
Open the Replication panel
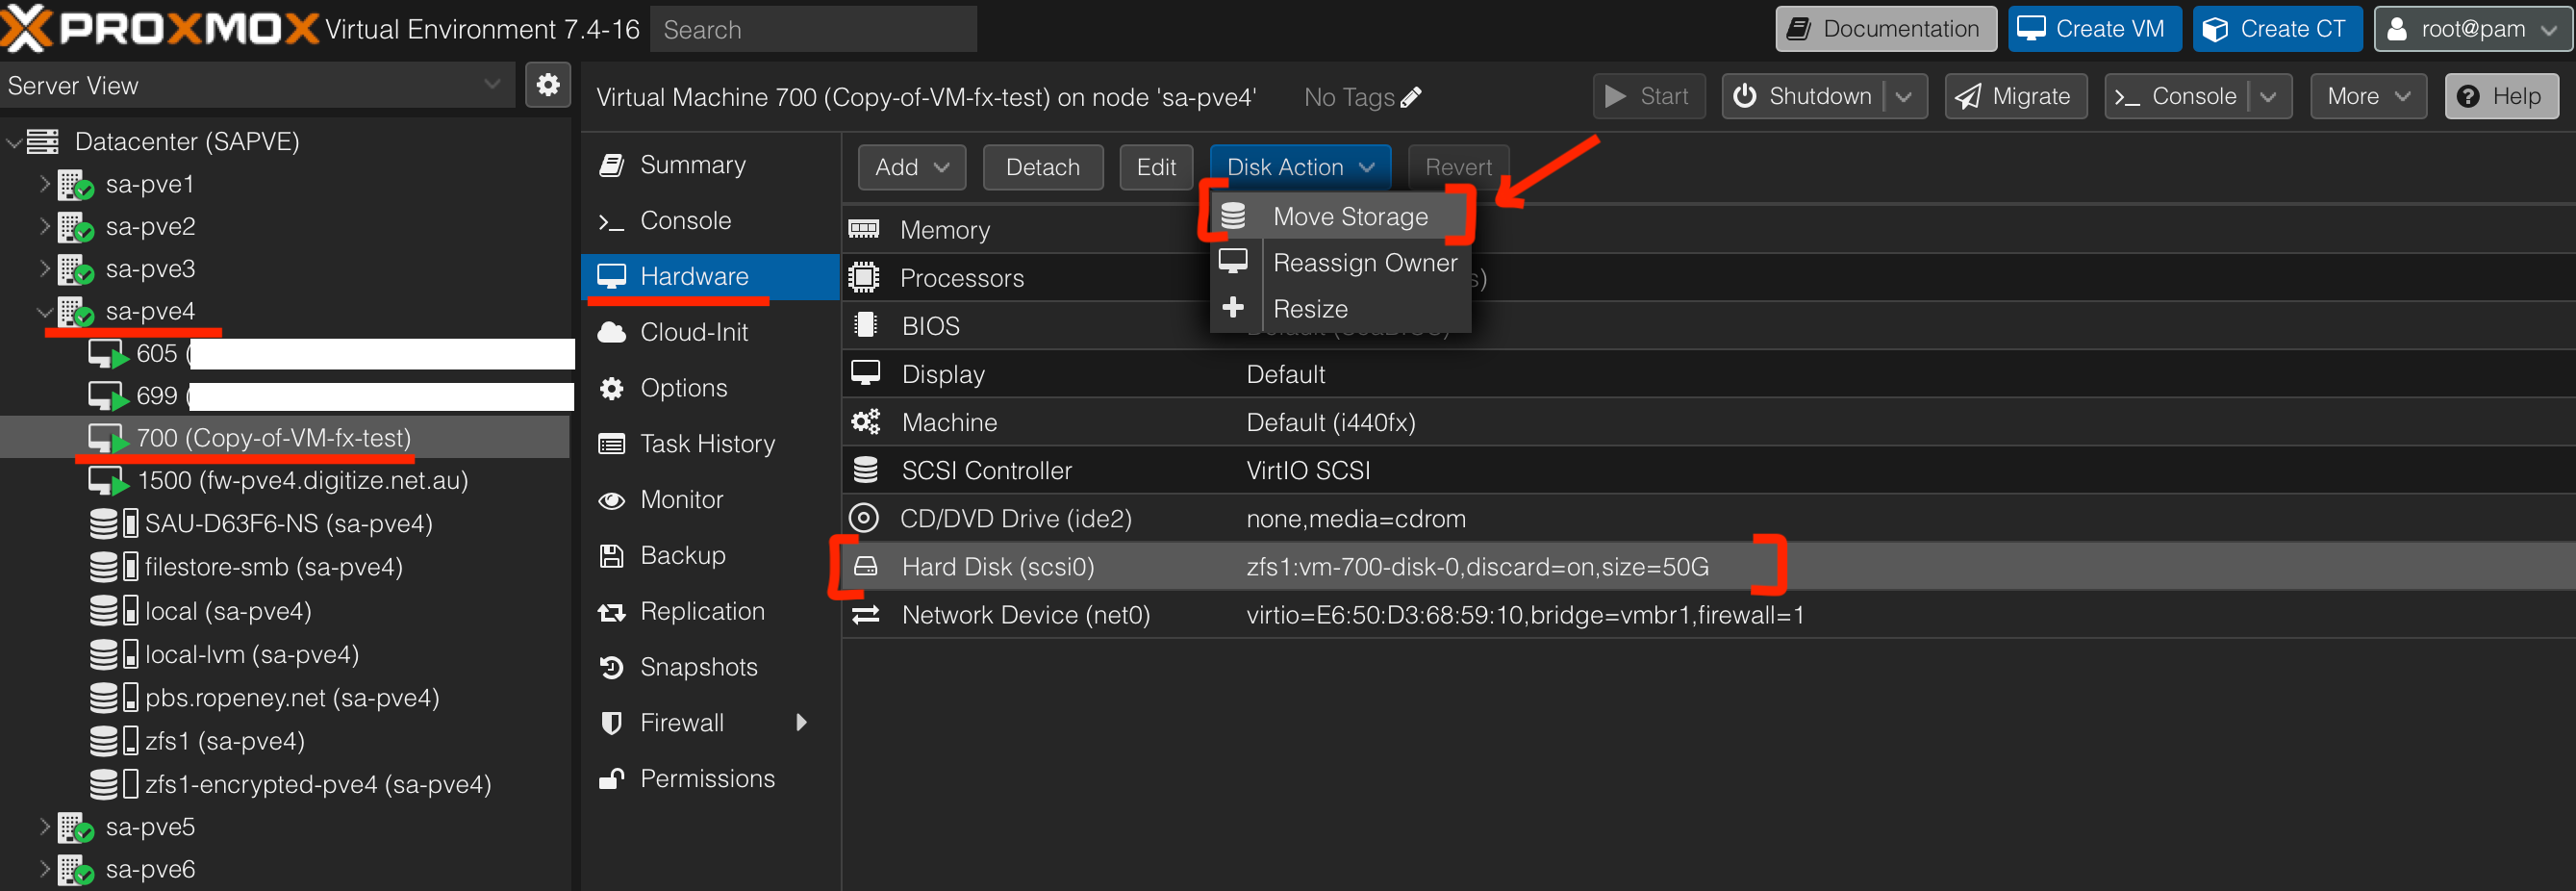pyautogui.click(x=702, y=610)
